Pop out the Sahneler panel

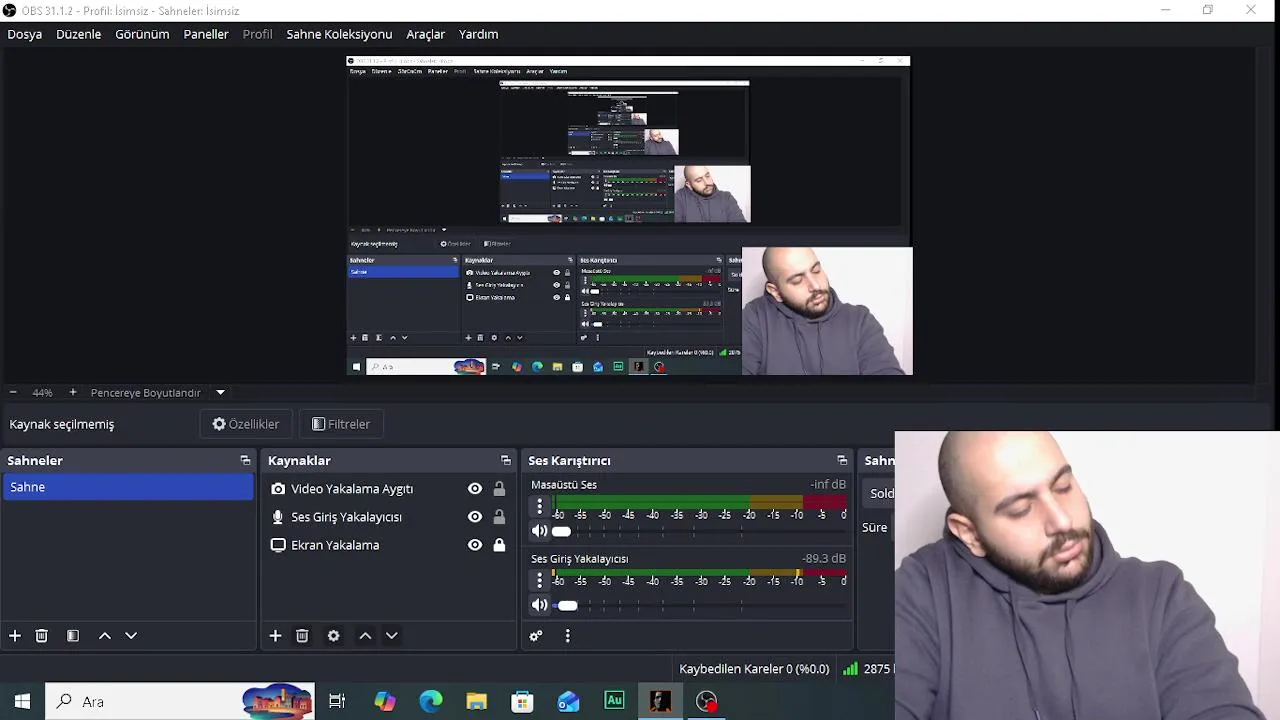click(245, 460)
